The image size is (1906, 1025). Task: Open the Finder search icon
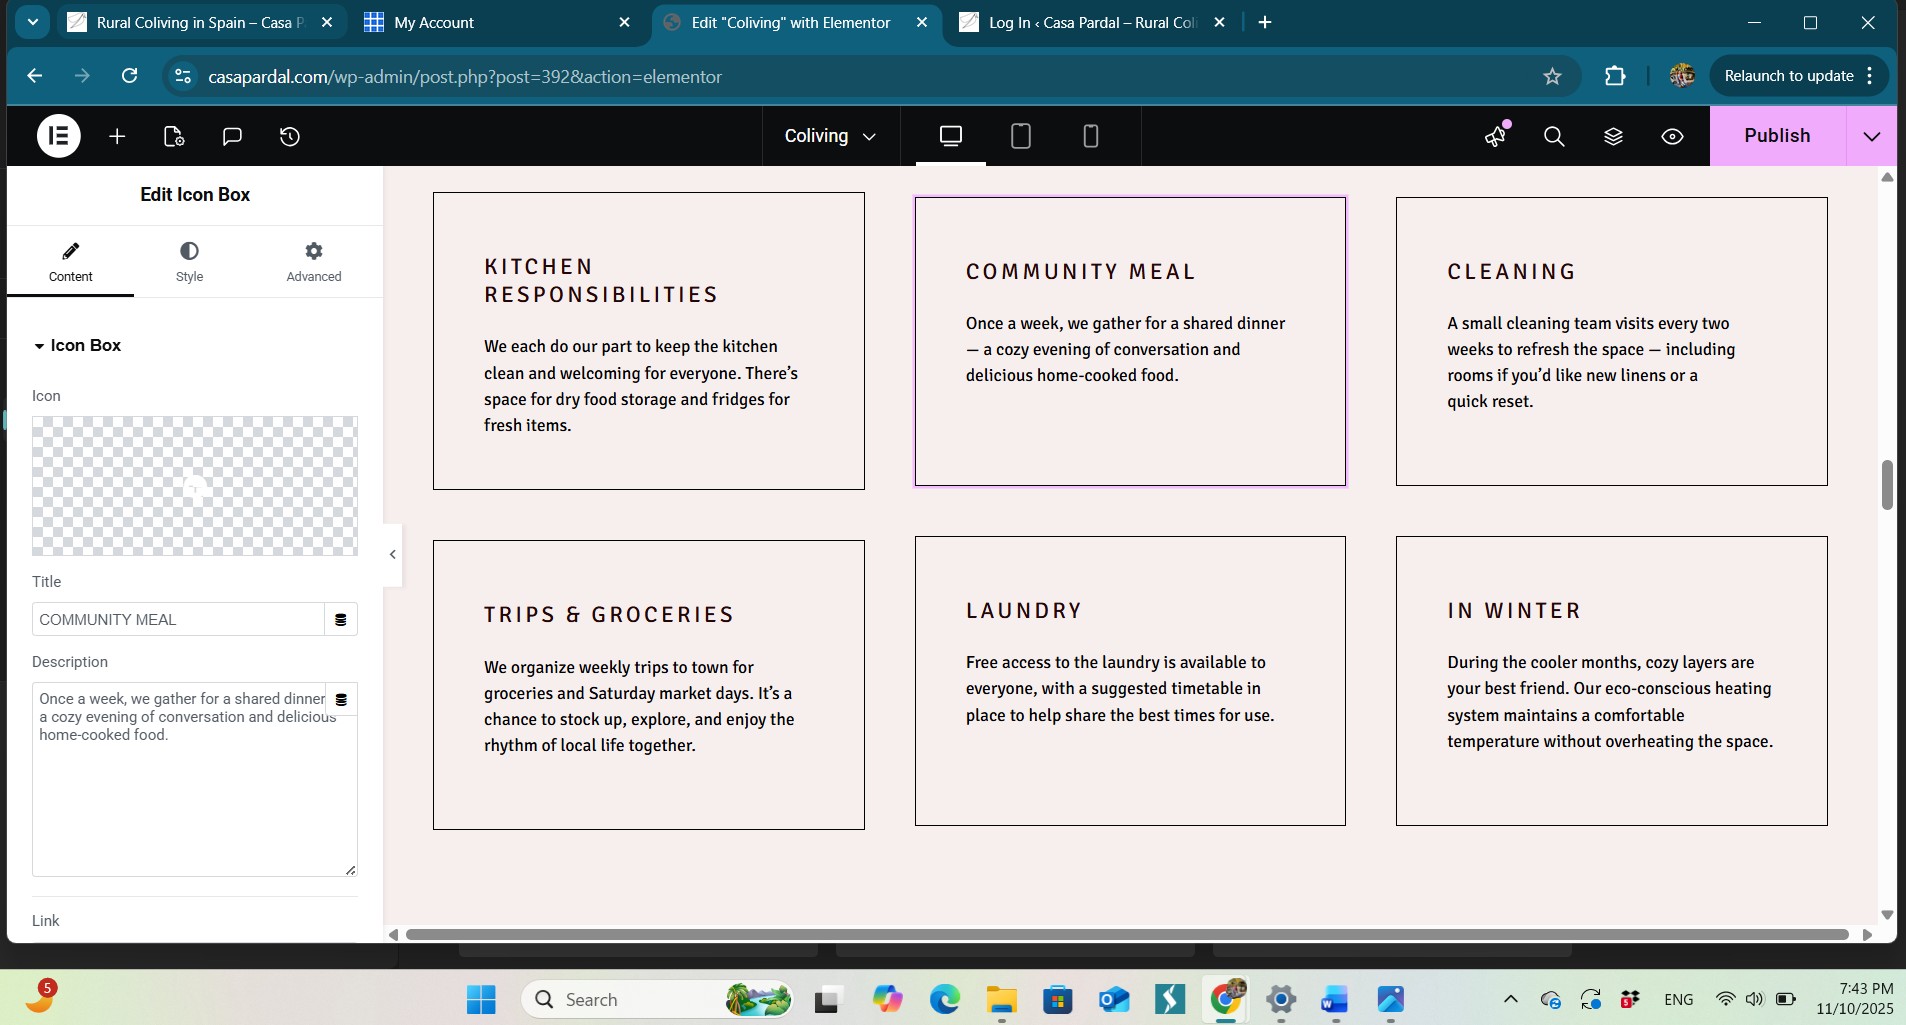1554,136
